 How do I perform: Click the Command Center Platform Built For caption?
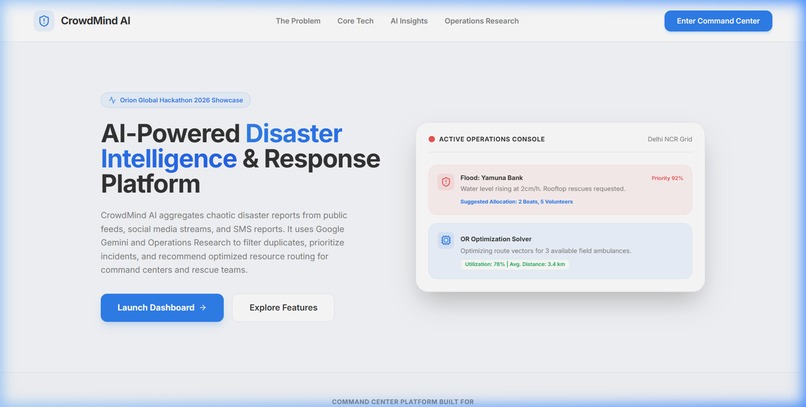pyautogui.click(x=403, y=402)
